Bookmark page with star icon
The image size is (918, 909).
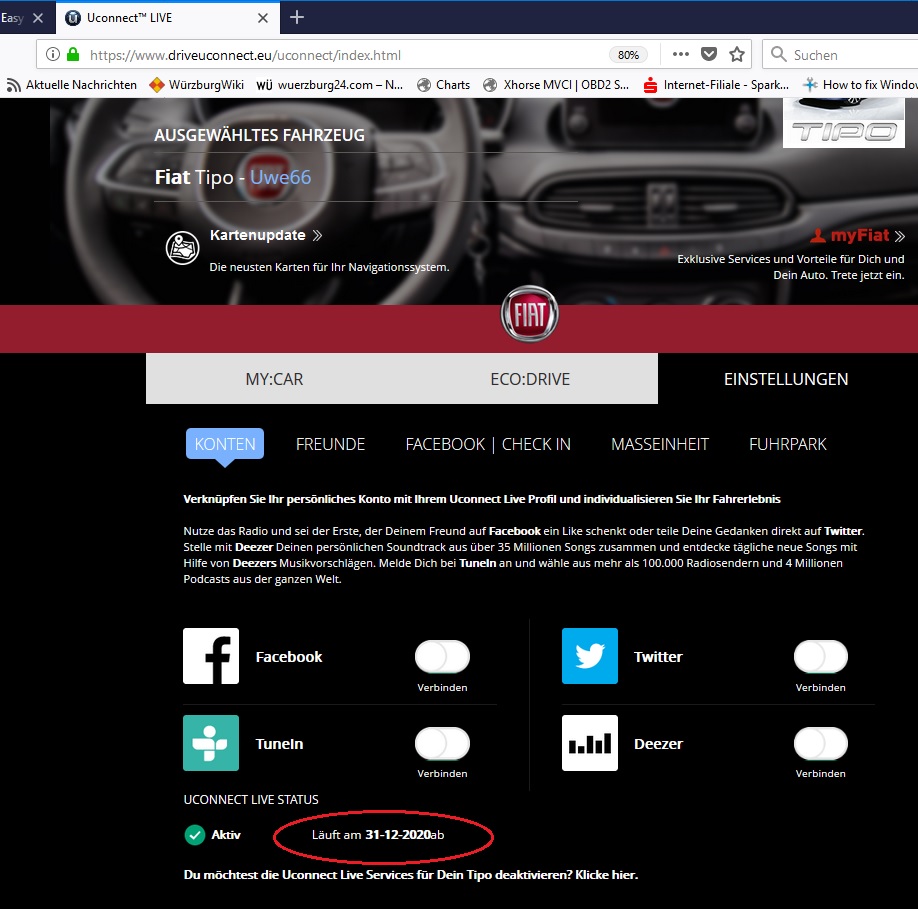737,54
